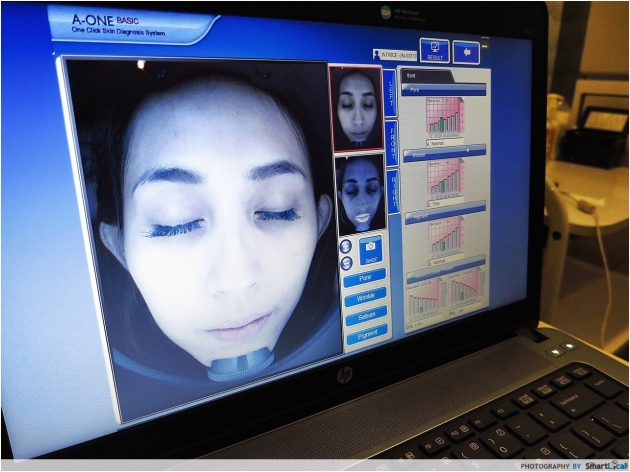Click the upper round icon beside SHOT

[346, 246]
